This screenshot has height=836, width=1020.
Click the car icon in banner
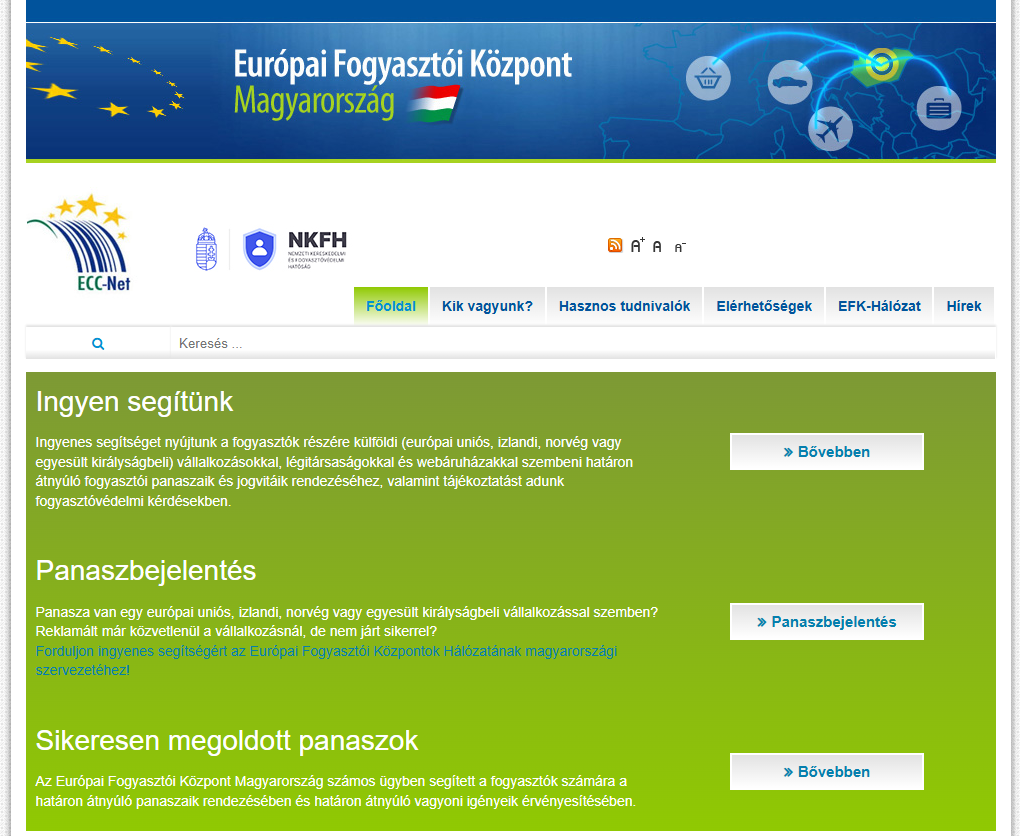click(790, 83)
